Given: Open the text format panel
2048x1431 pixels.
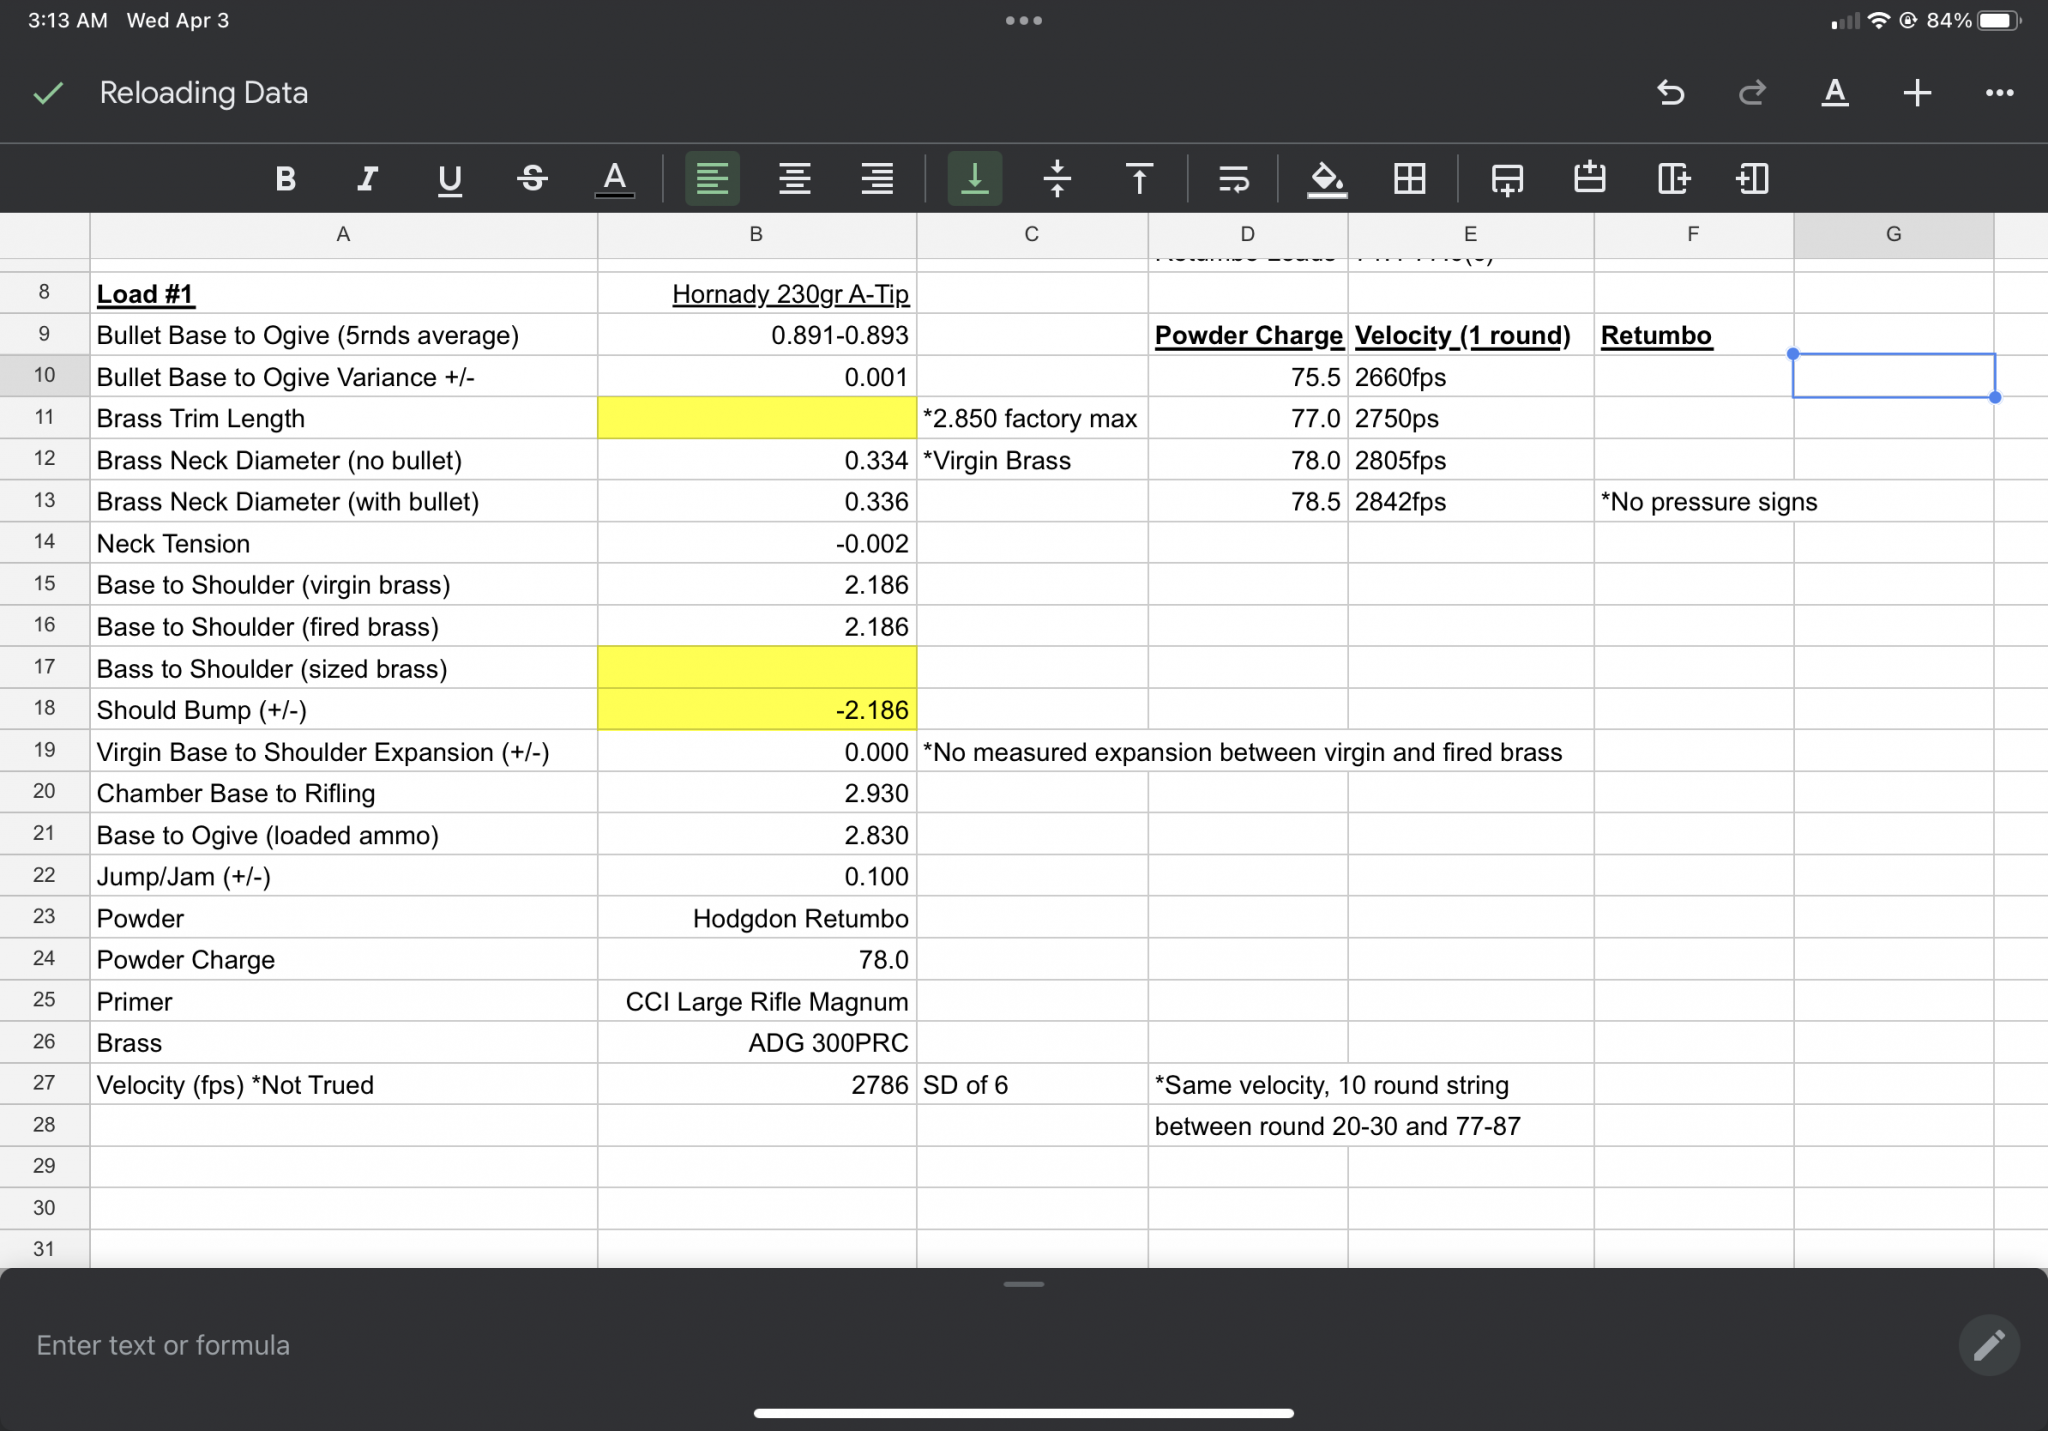Looking at the screenshot, I should click(x=1834, y=93).
